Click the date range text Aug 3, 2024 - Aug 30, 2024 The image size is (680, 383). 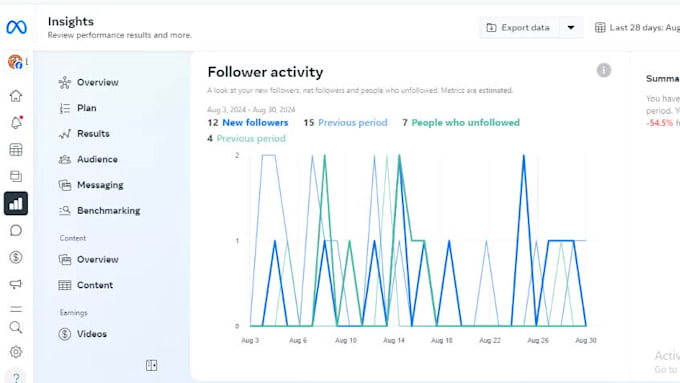251,110
